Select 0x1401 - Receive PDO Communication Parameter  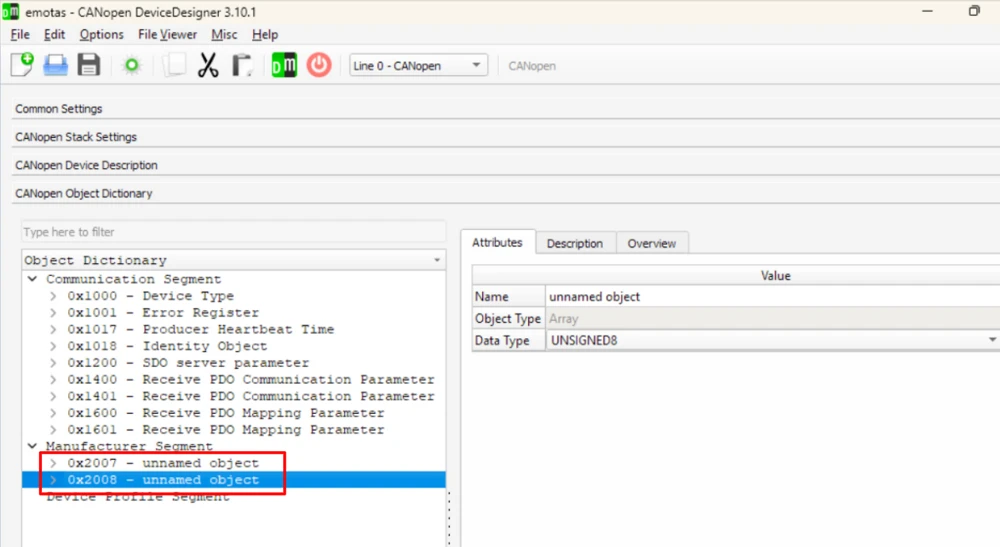[251, 396]
